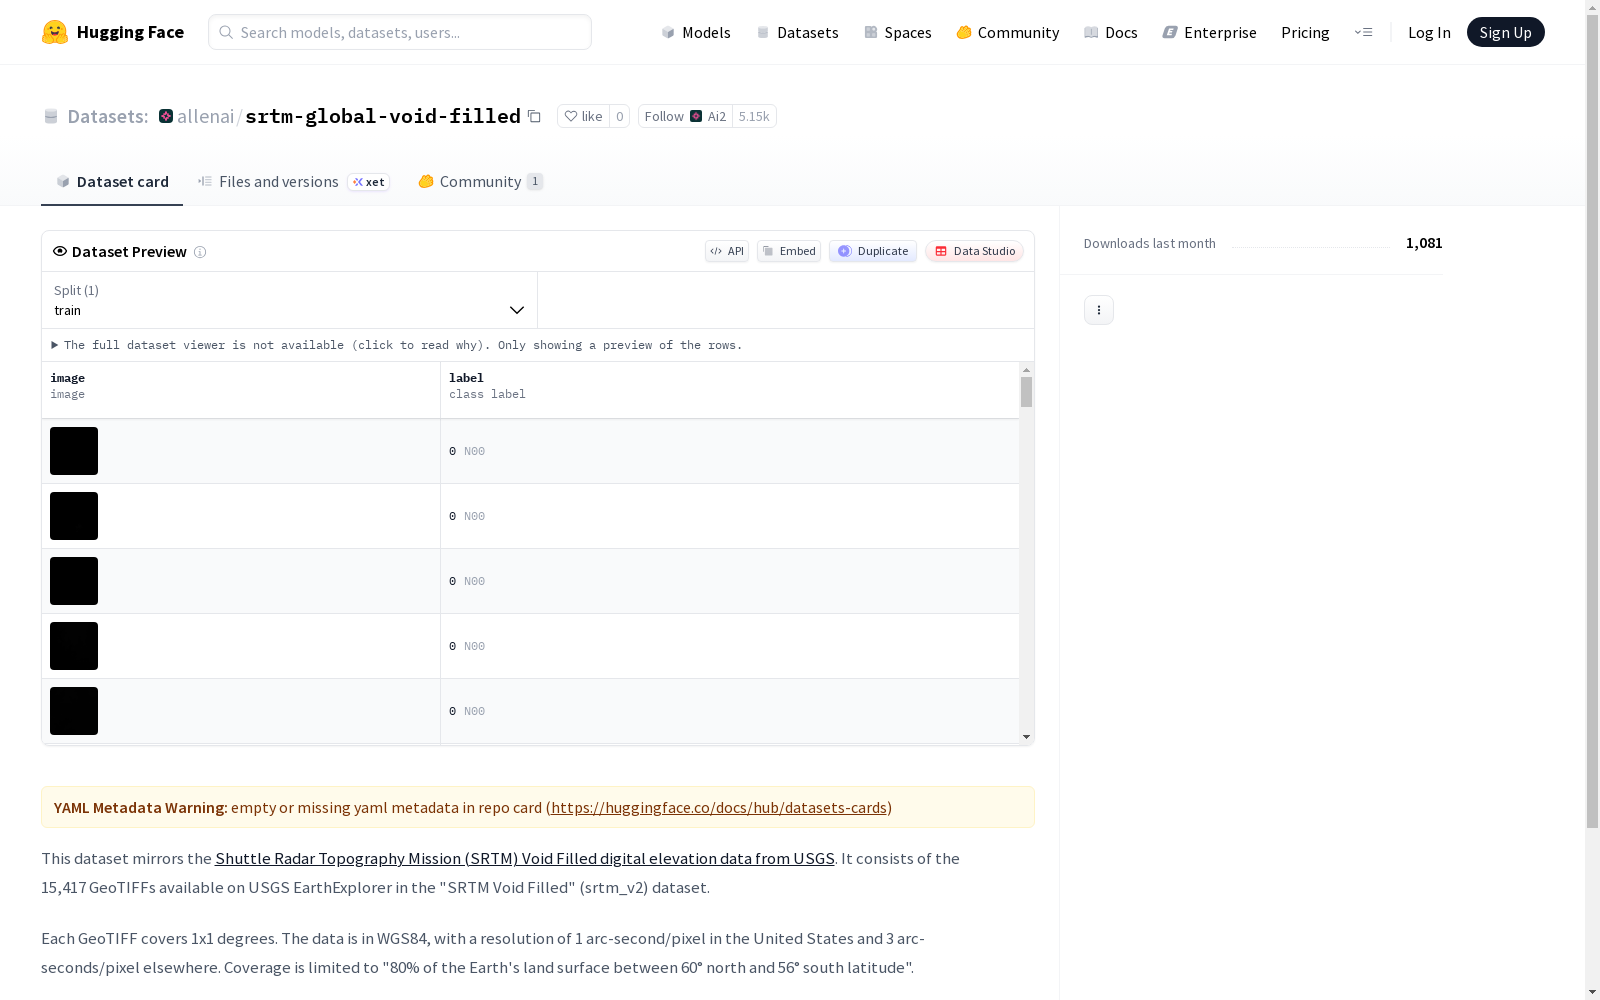
Task: Click the page scrollbar up arrow
Action: click(1592, 7)
